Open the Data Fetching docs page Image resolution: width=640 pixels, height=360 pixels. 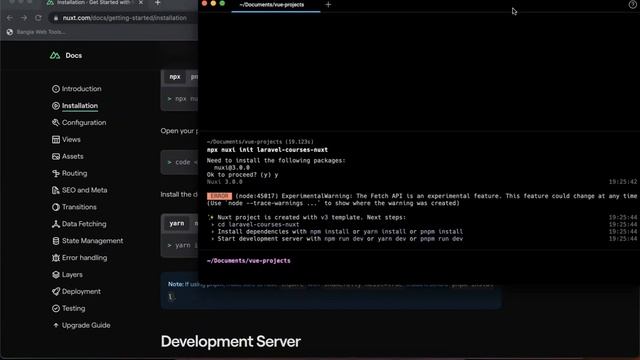[x=84, y=224]
